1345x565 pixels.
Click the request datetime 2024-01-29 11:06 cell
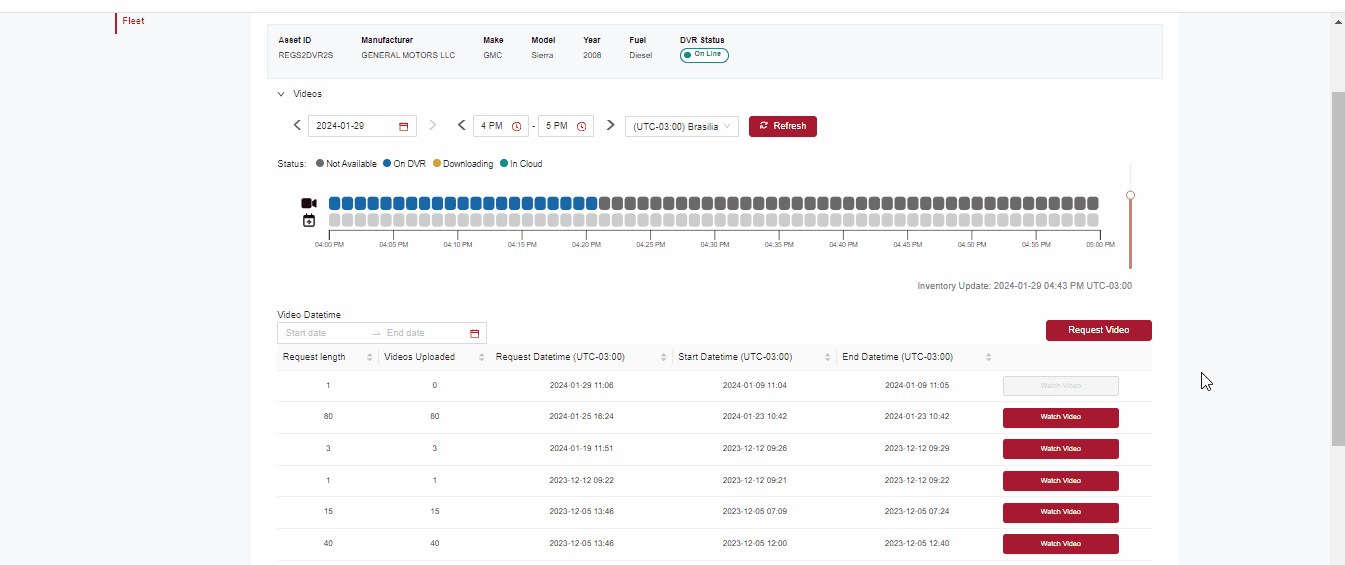pos(581,385)
